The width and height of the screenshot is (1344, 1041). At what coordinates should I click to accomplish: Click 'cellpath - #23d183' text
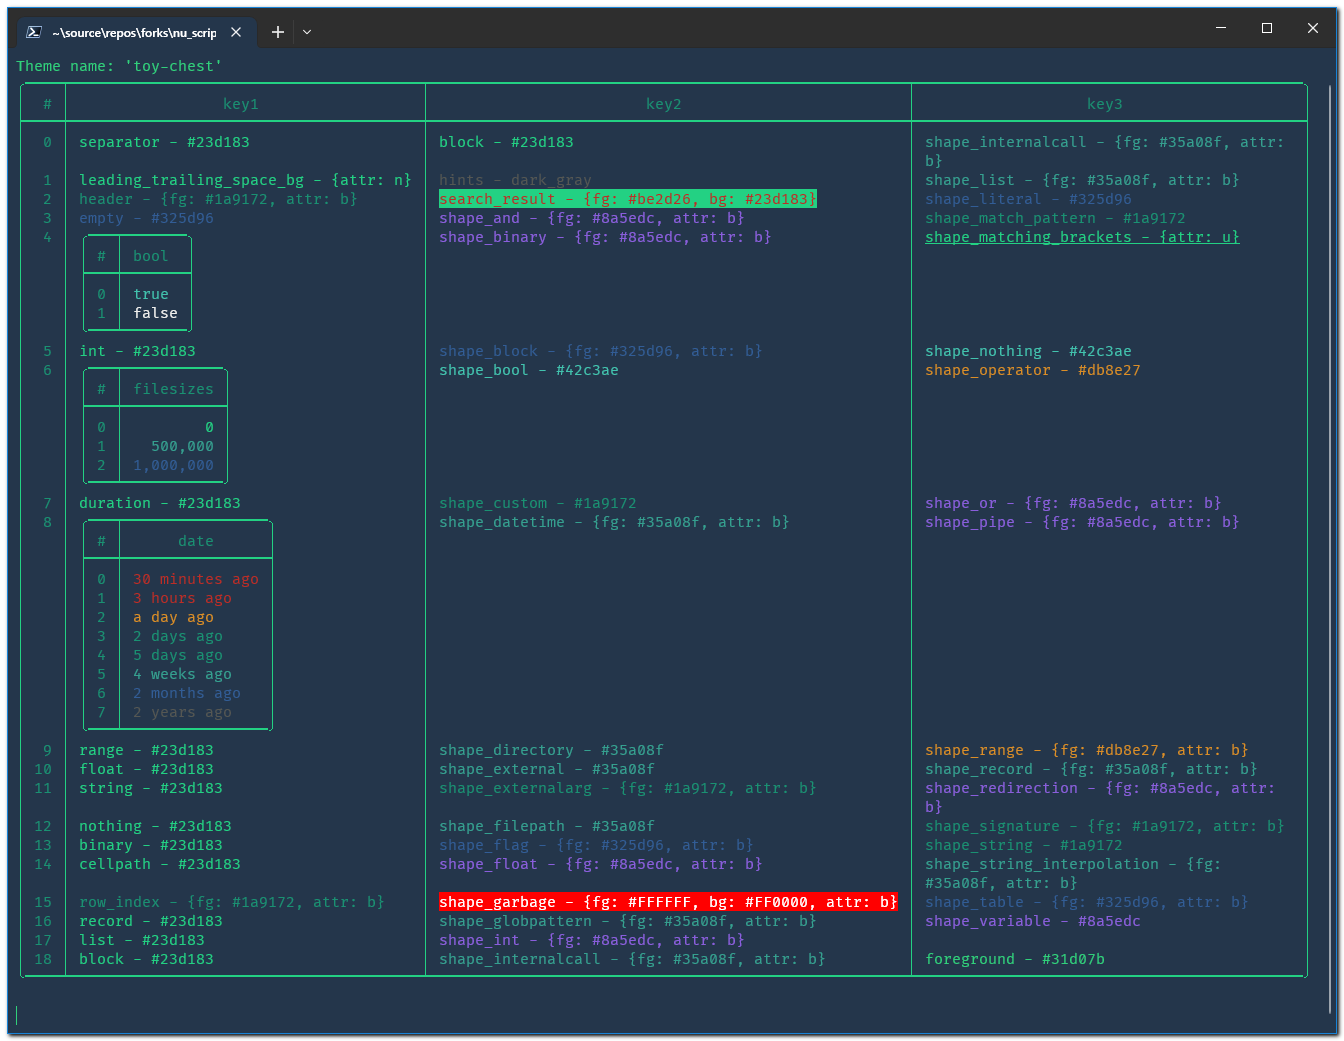[160, 864]
